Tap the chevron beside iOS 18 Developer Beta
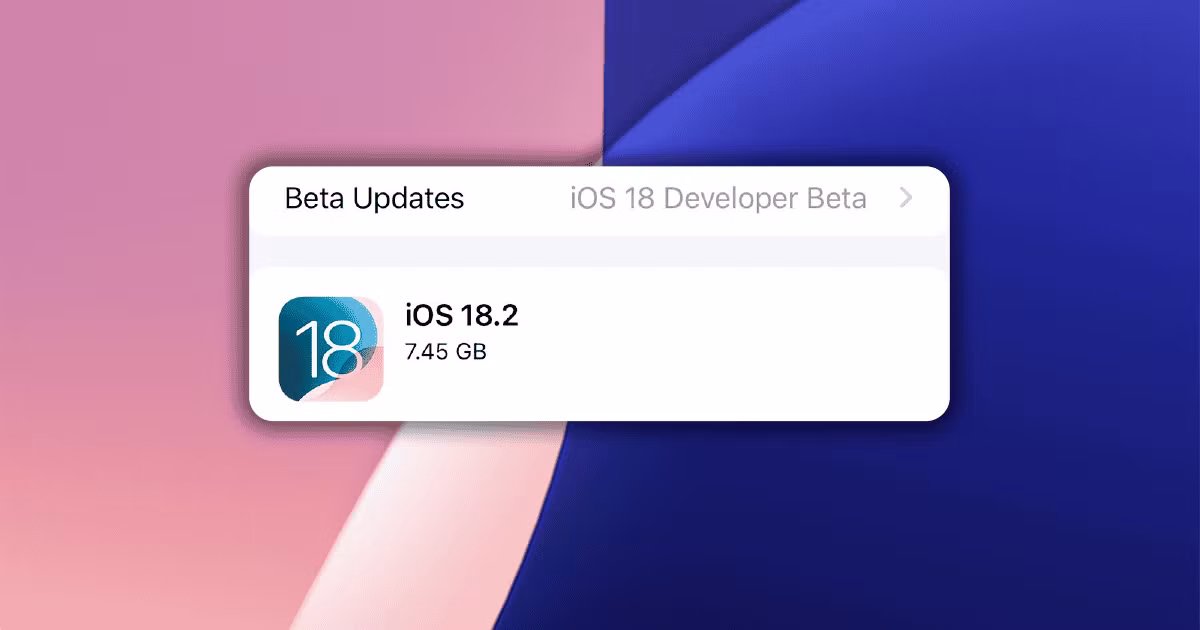Viewport: 1200px width, 630px height. click(906, 198)
